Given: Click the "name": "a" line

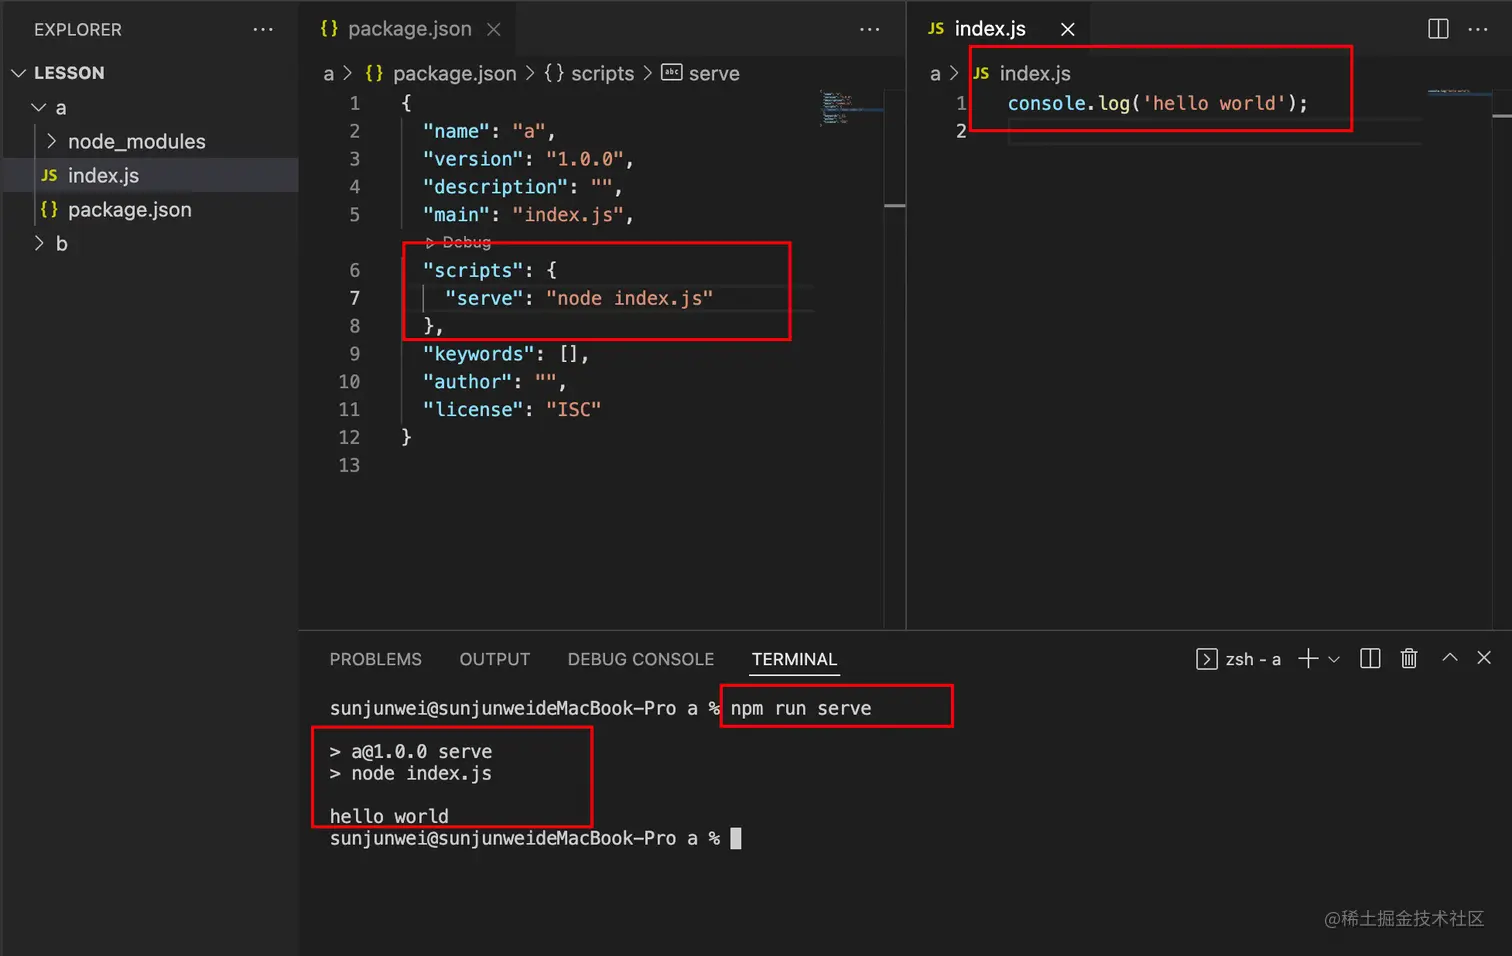Looking at the screenshot, I should (x=489, y=131).
